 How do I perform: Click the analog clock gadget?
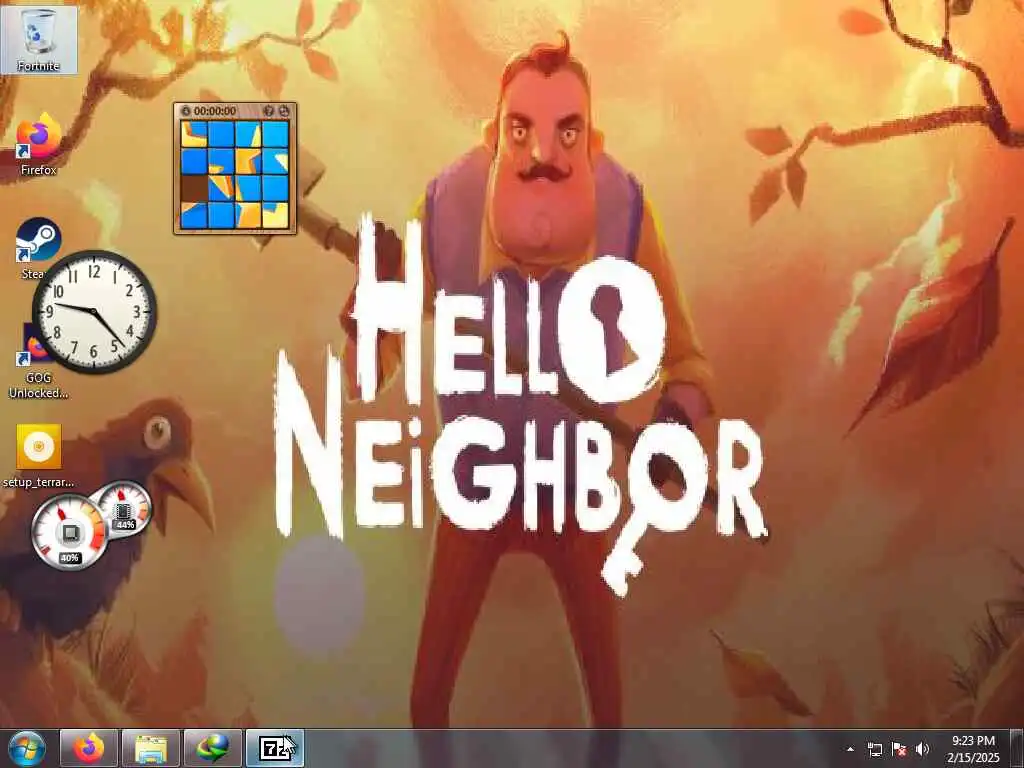click(95, 312)
